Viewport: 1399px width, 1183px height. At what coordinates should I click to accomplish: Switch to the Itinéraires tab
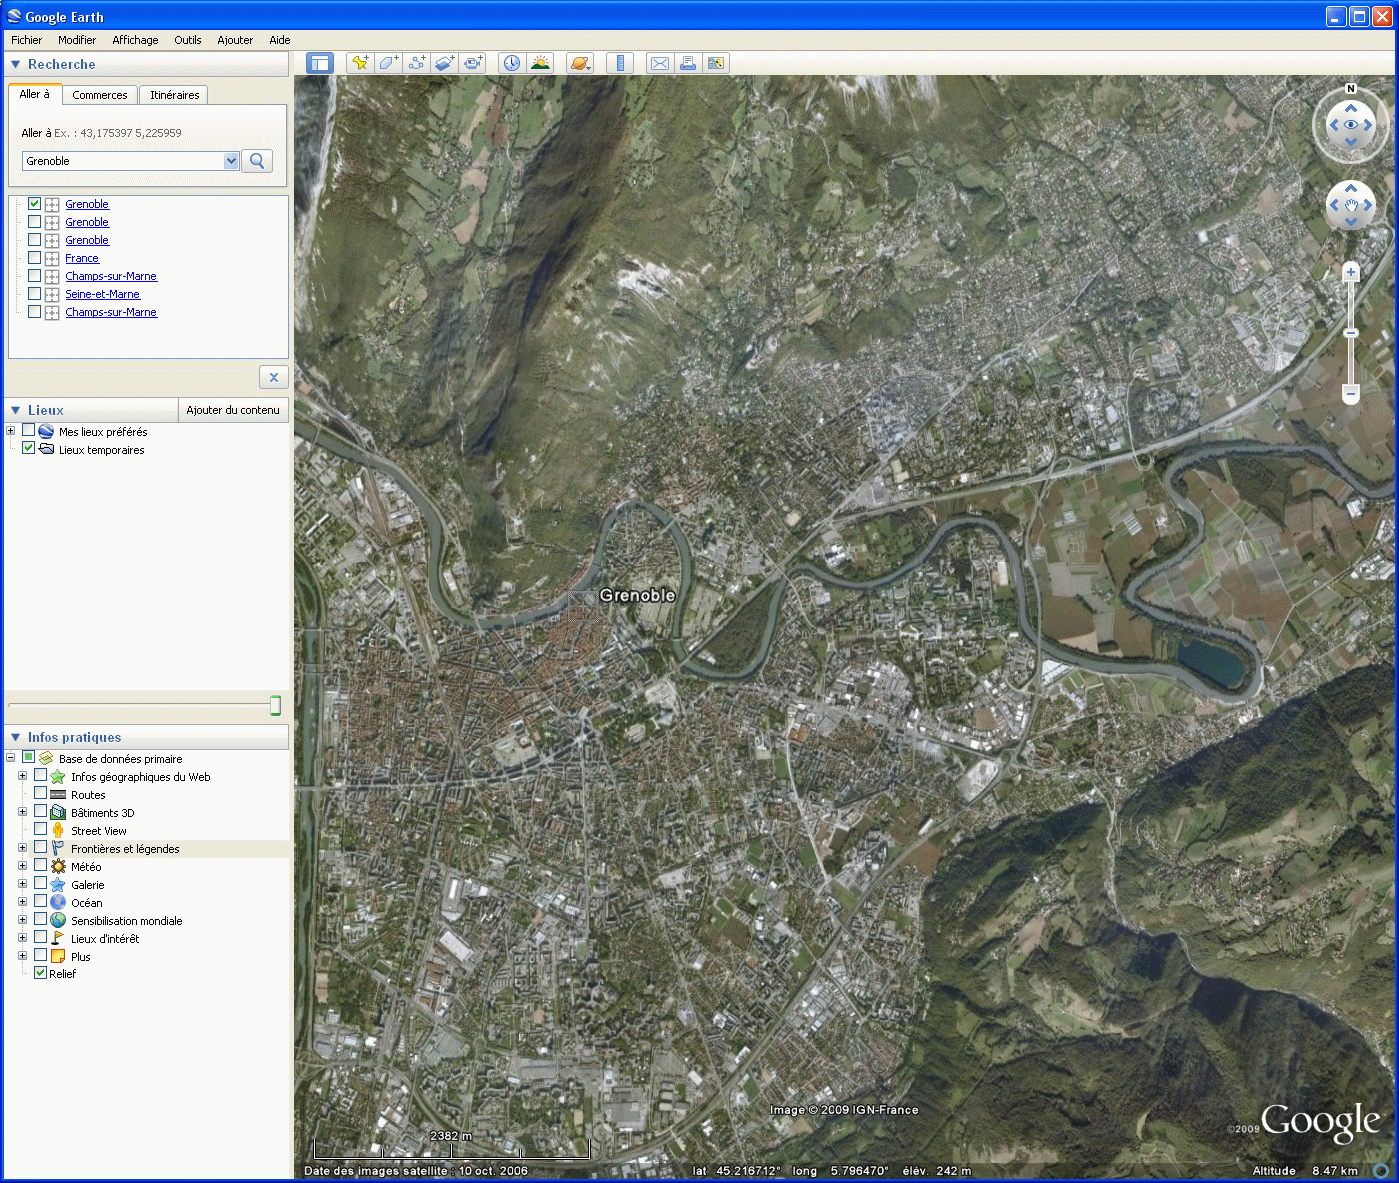[x=175, y=95]
